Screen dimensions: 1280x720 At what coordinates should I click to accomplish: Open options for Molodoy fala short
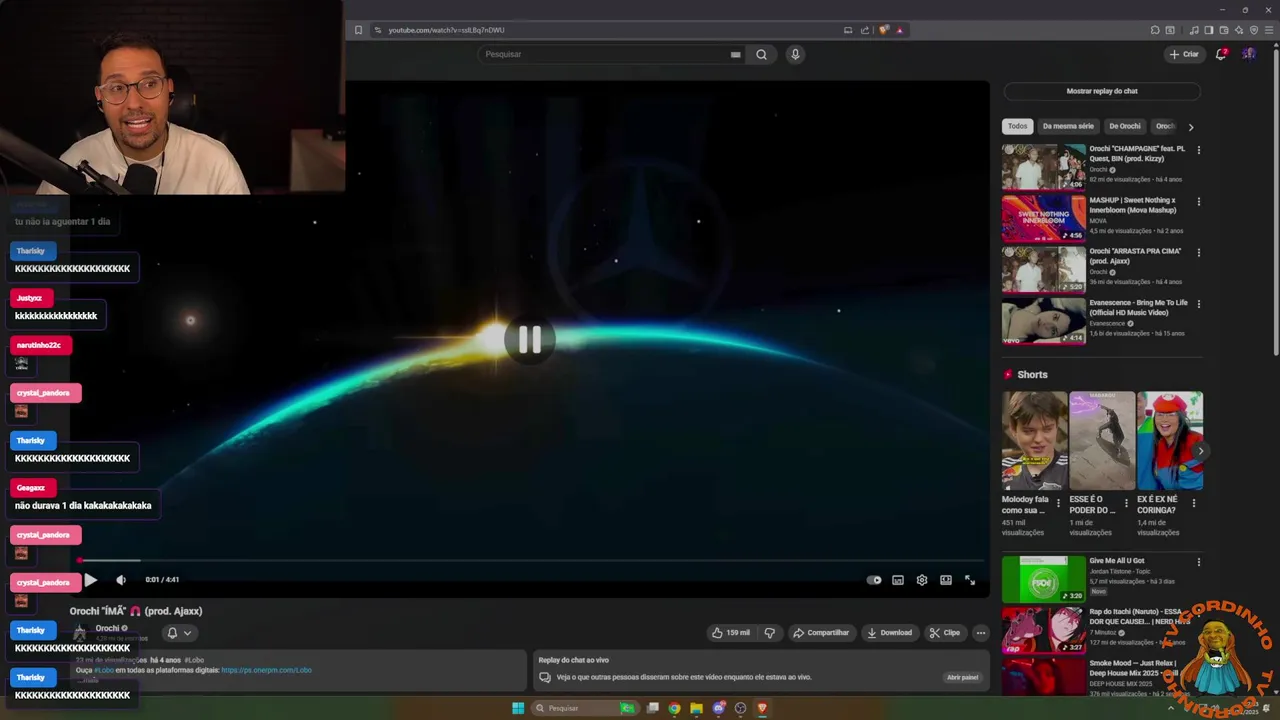(x=1058, y=503)
